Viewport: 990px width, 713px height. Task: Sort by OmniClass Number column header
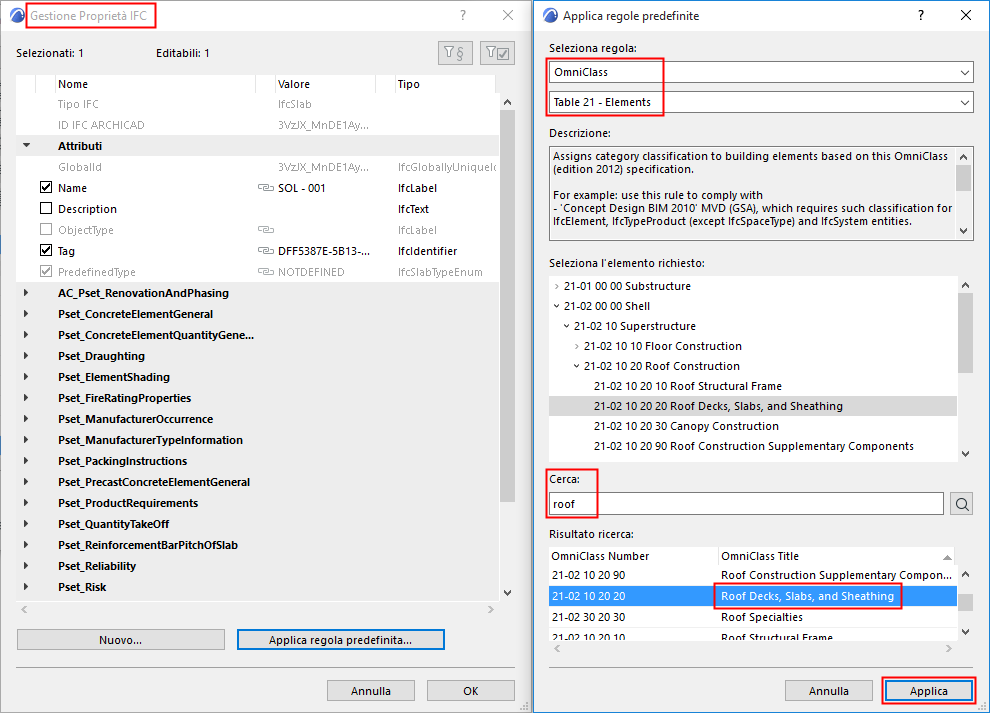pyautogui.click(x=633, y=556)
